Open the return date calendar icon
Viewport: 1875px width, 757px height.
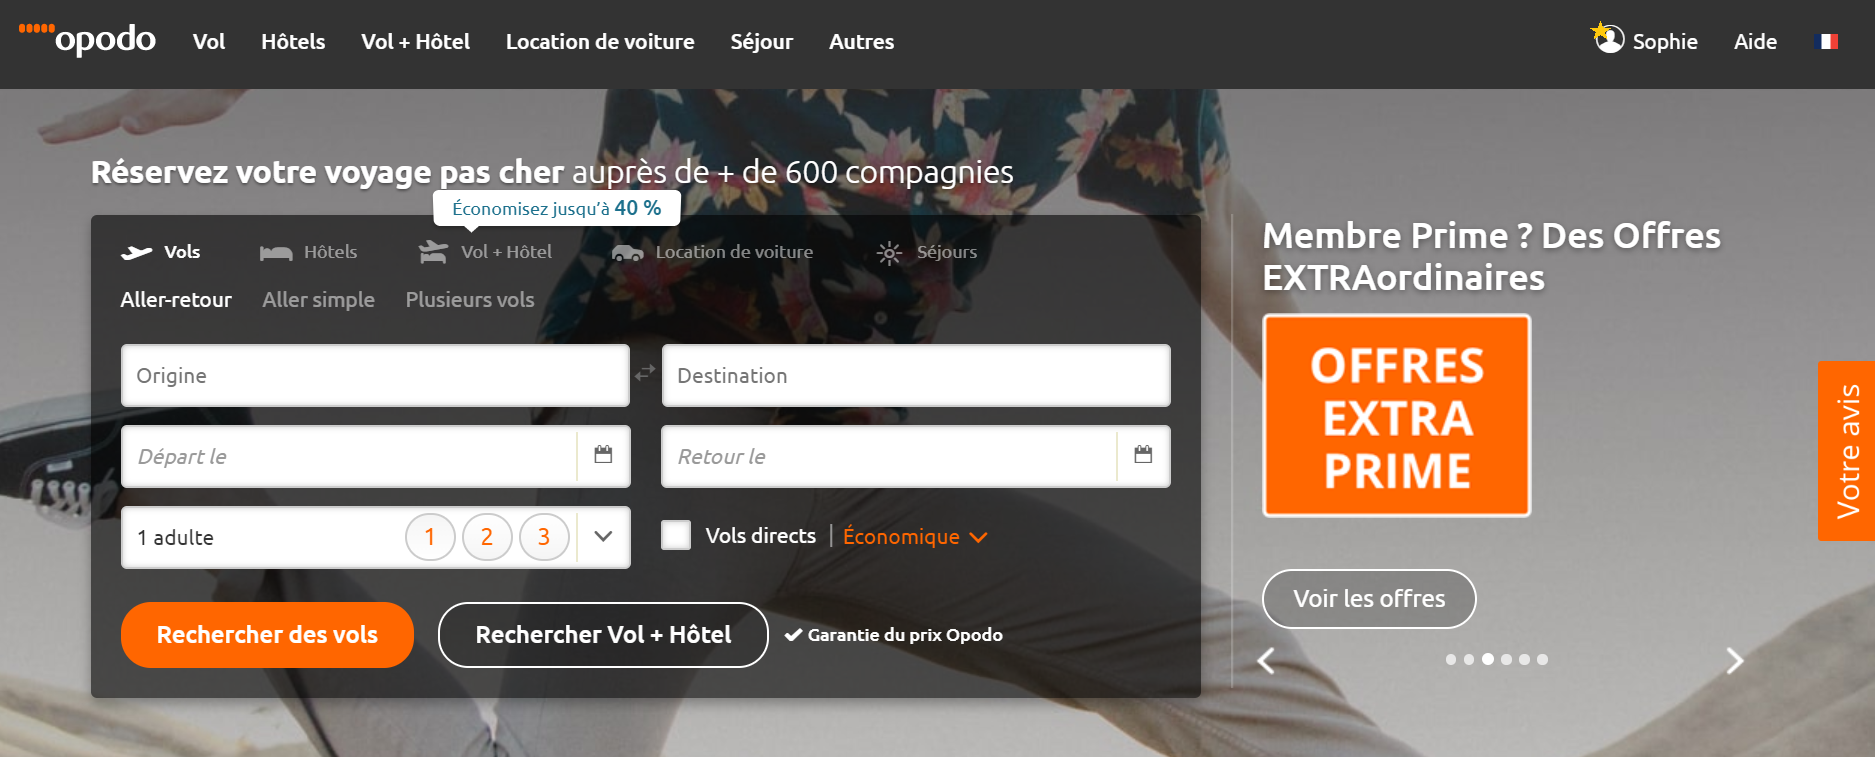point(1143,455)
